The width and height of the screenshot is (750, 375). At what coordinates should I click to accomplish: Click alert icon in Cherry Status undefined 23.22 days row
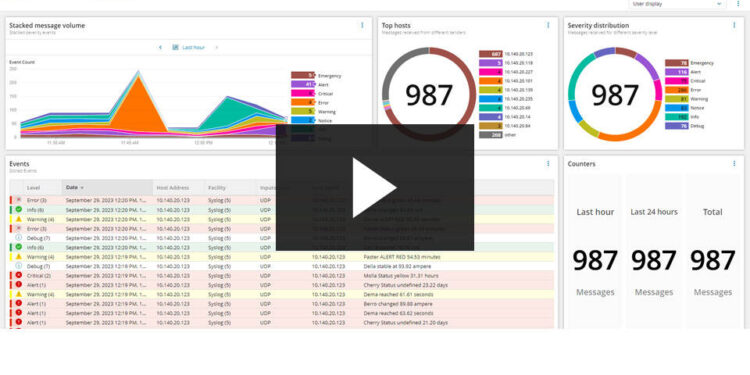coord(19,285)
